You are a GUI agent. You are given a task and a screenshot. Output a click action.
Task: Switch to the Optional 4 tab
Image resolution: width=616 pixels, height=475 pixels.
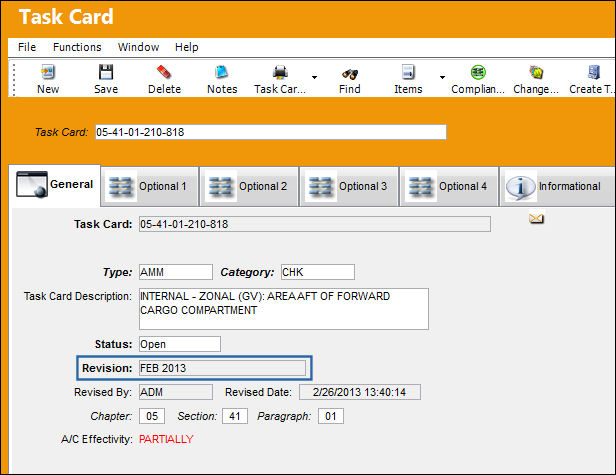point(449,186)
